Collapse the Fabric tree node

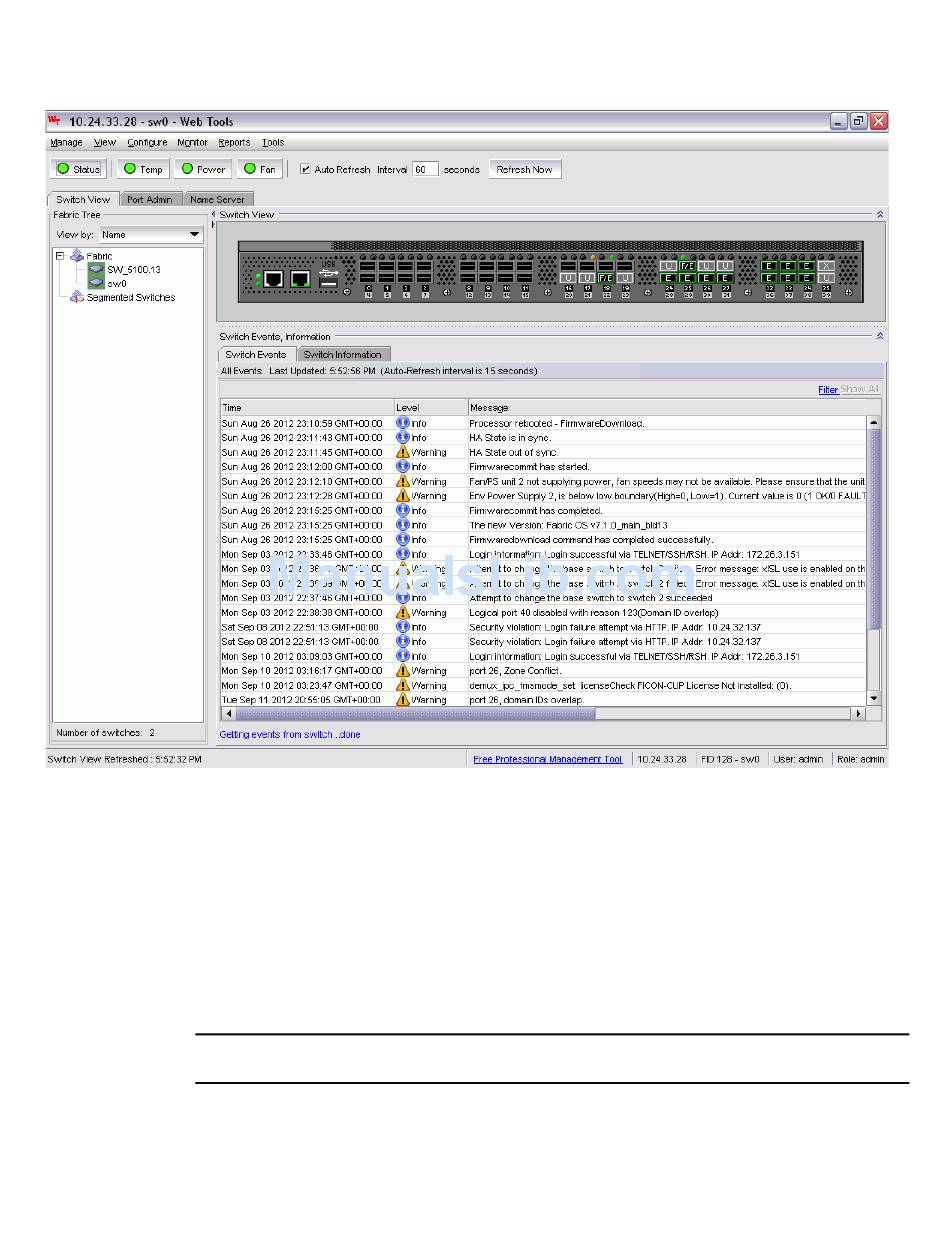tap(60, 256)
